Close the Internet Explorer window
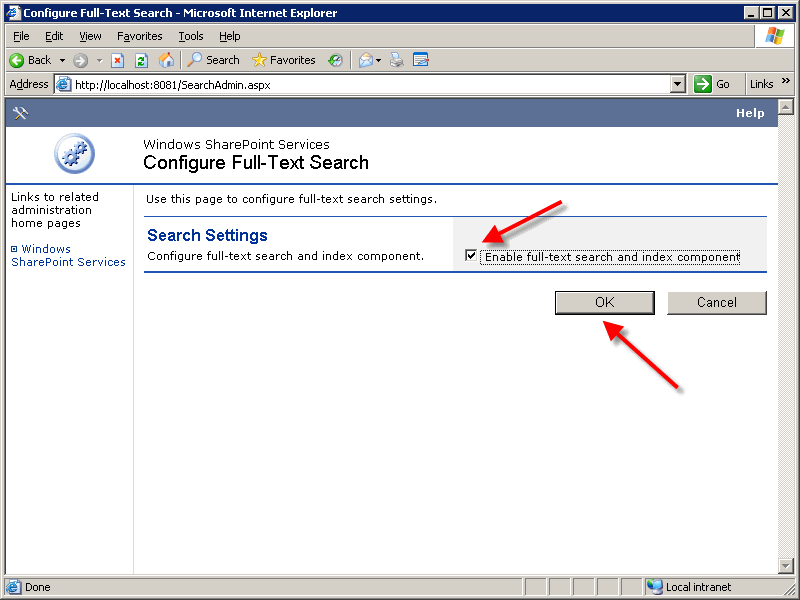 [784, 13]
